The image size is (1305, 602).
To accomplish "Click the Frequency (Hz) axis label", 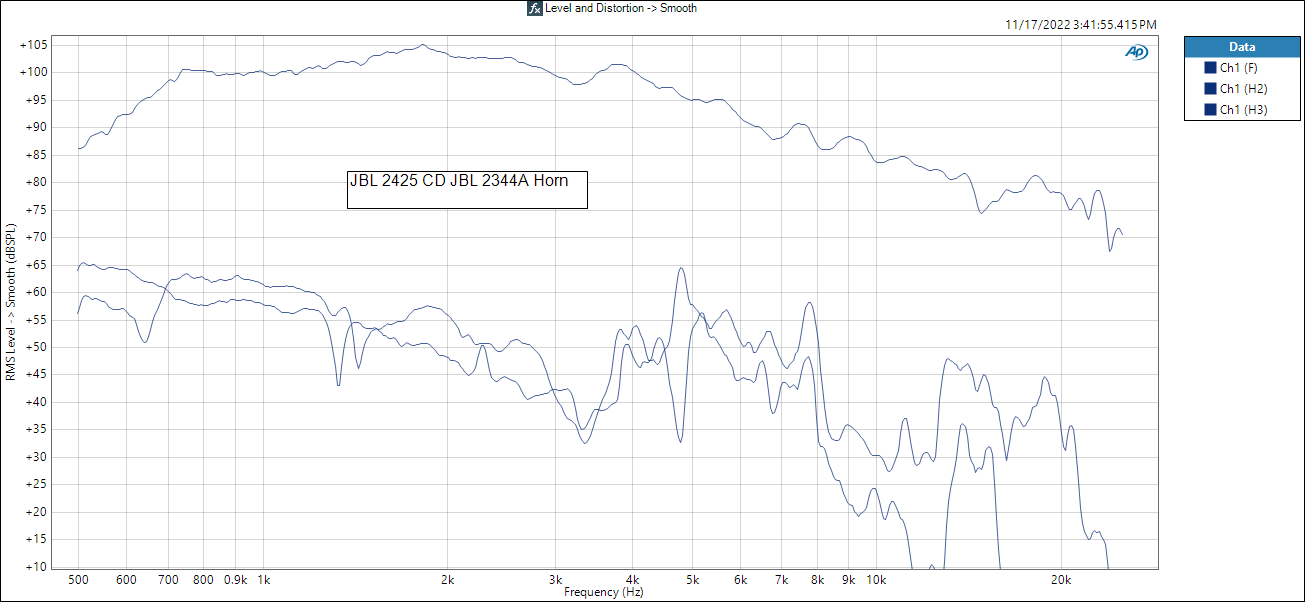I will pyautogui.click(x=604, y=592).
